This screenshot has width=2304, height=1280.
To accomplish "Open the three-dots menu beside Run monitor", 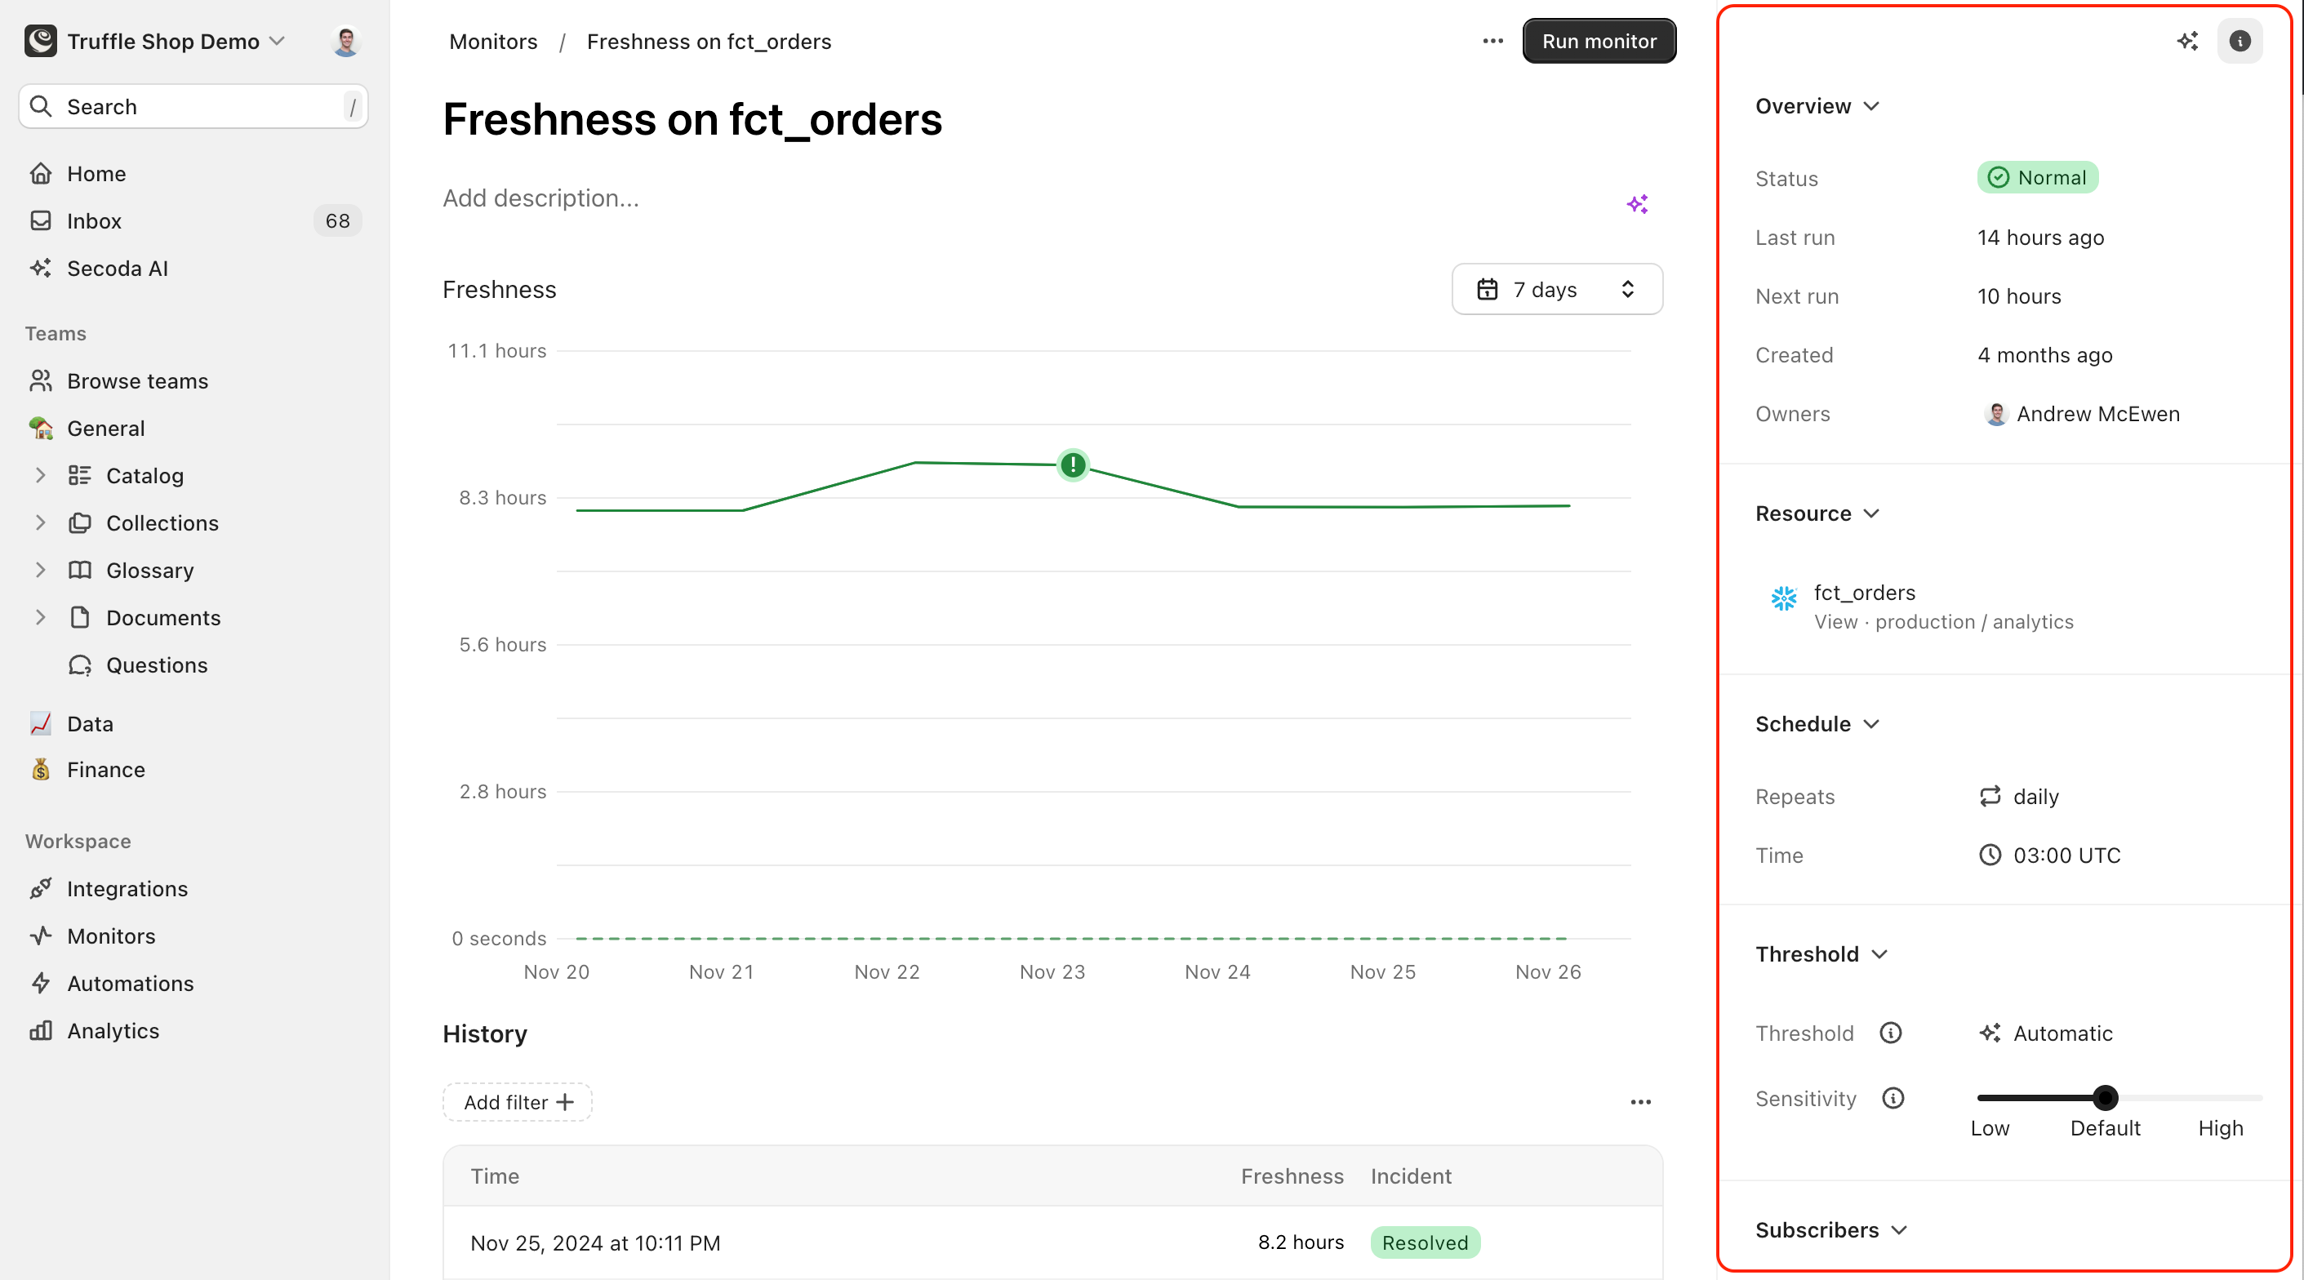I will [1492, 41].
